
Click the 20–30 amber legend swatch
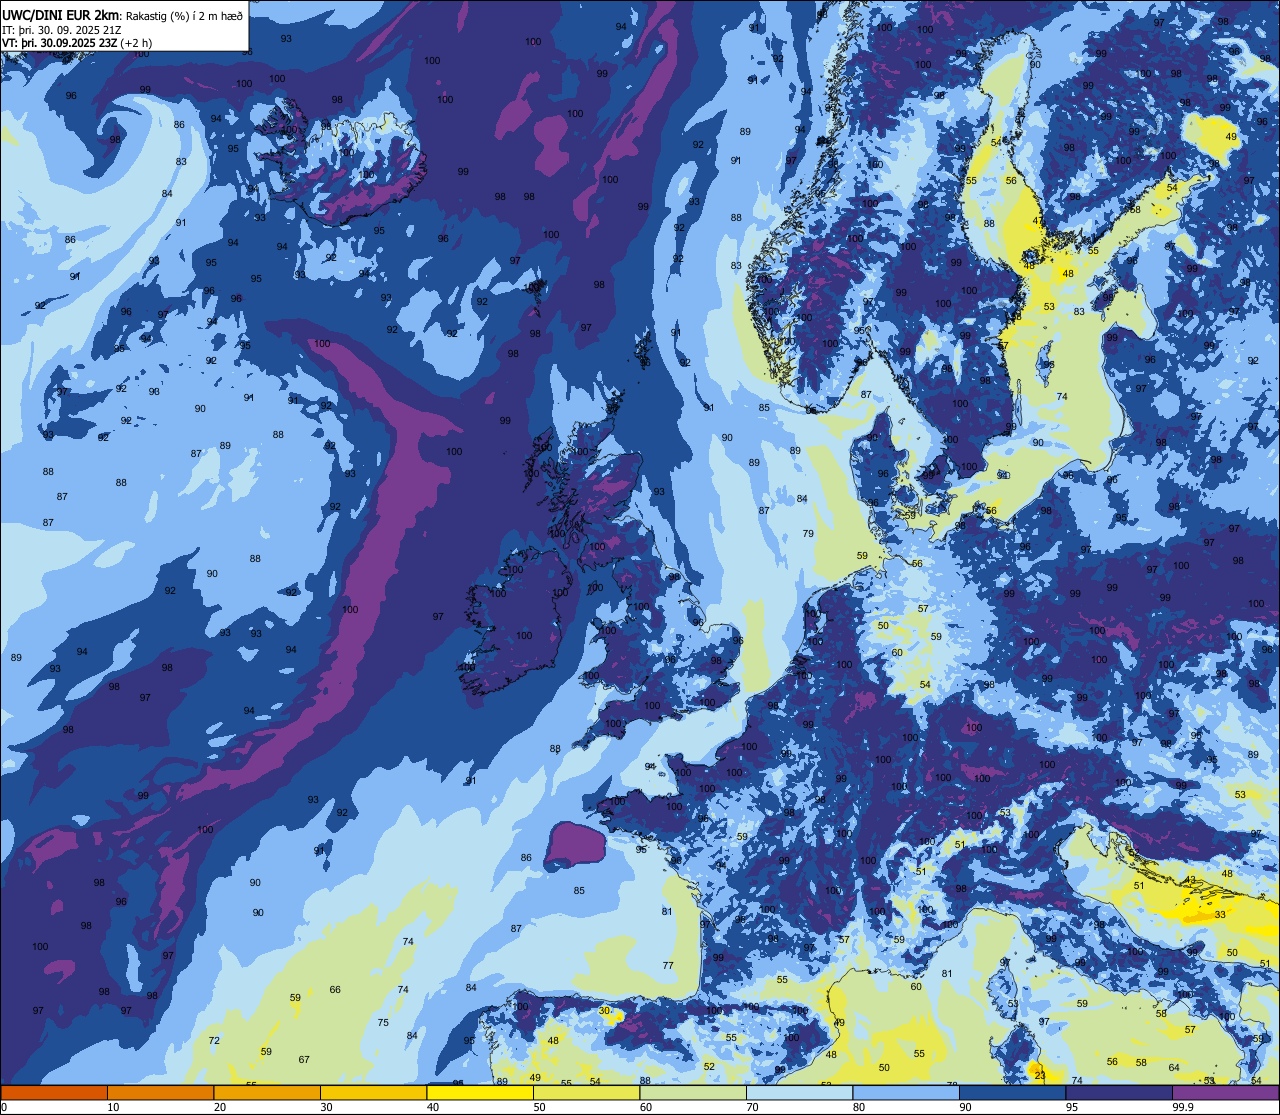(267, 1092)
